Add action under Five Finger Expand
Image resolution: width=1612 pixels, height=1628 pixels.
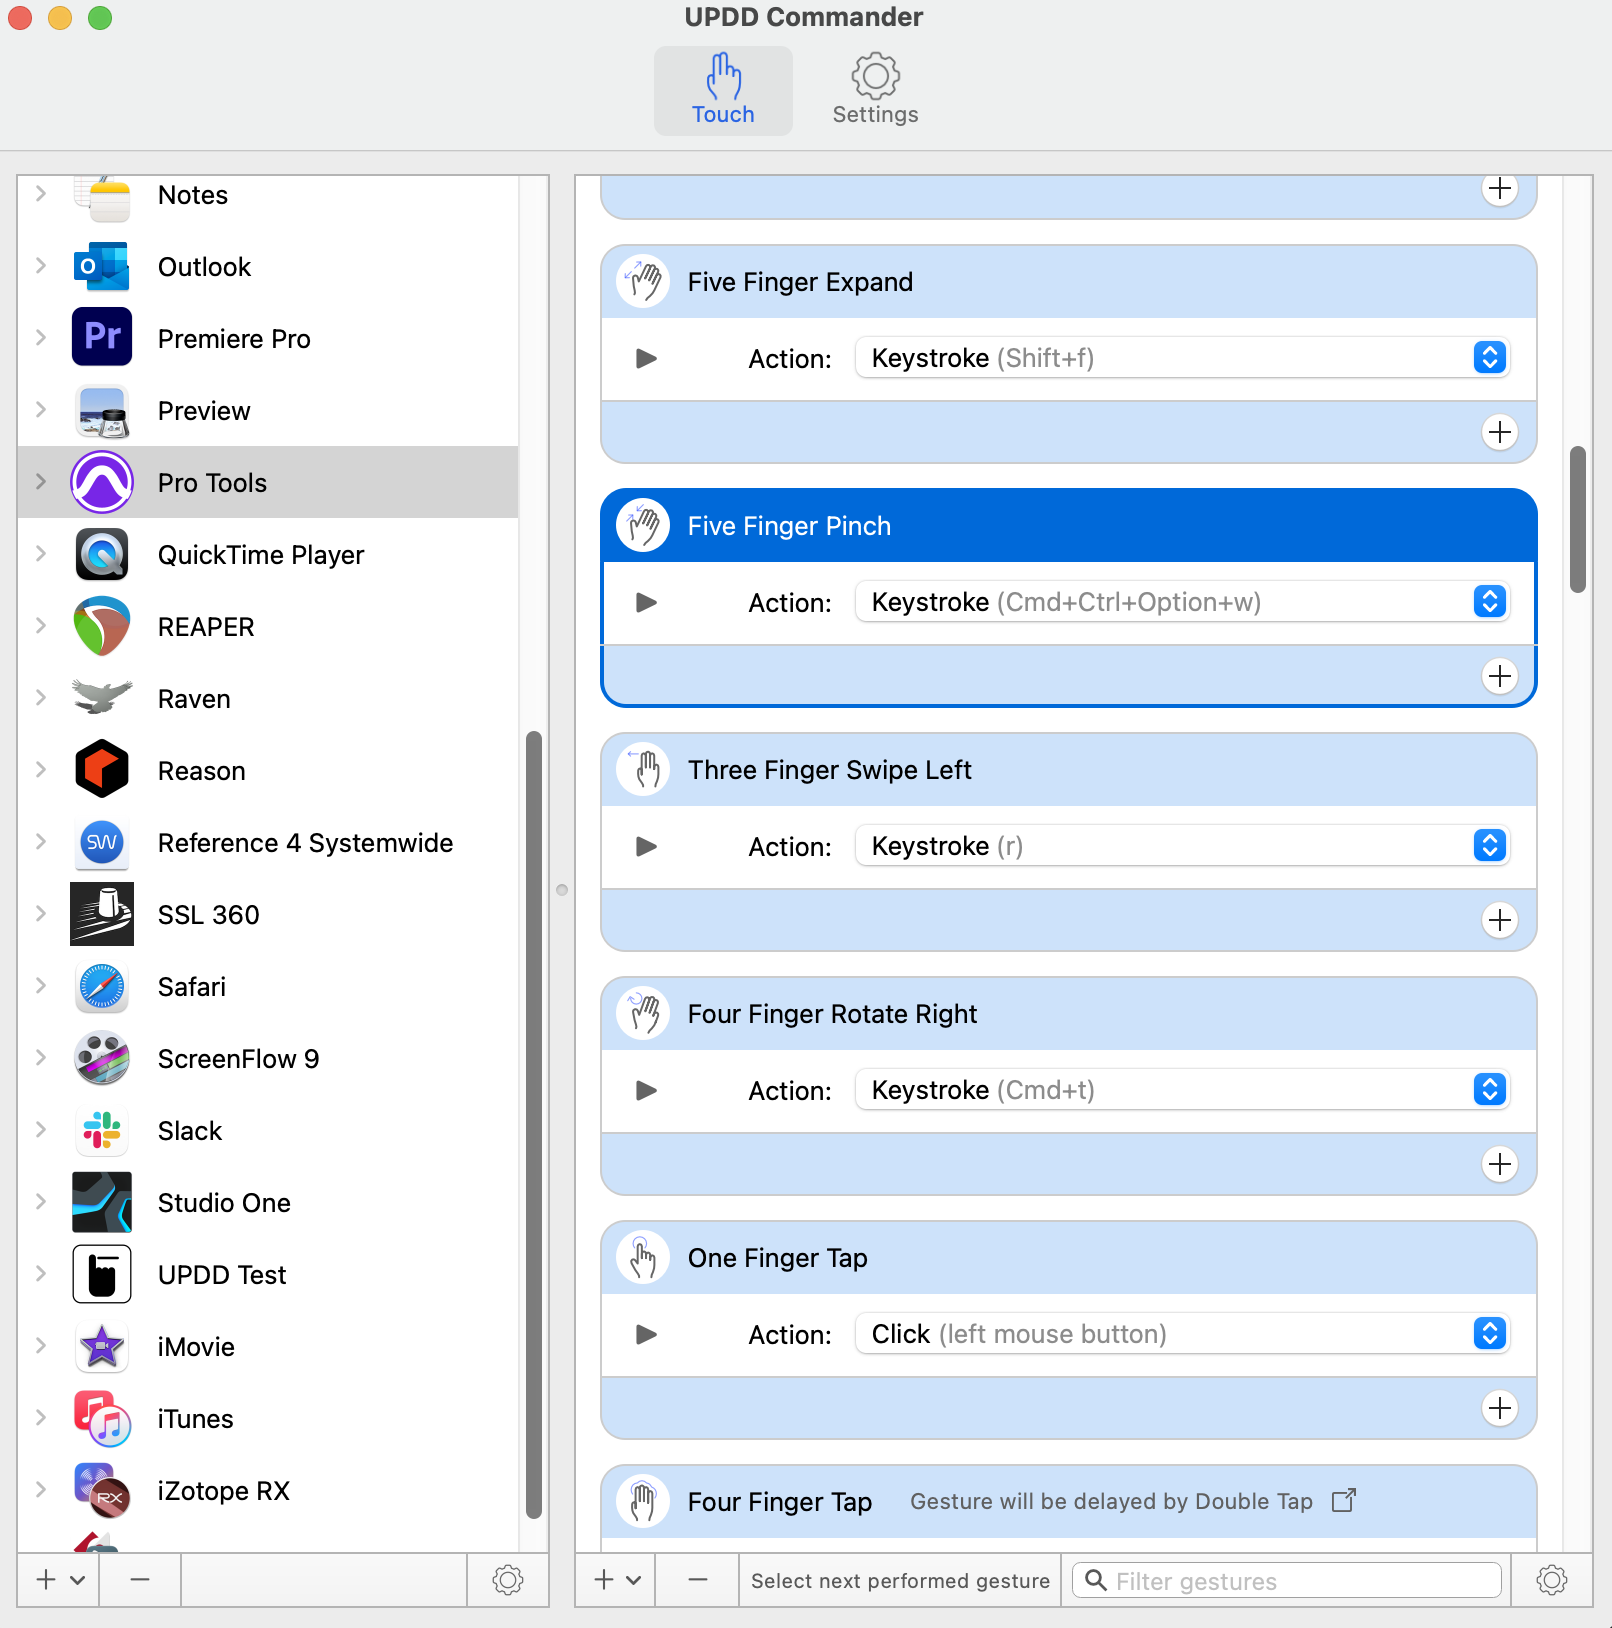pos(1500,432)
